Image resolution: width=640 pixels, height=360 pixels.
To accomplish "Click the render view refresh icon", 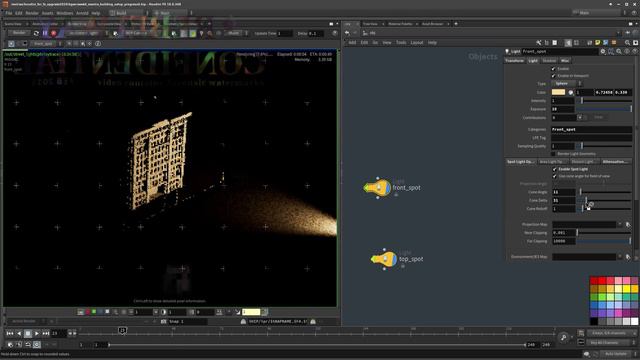I will click(36, 33).
